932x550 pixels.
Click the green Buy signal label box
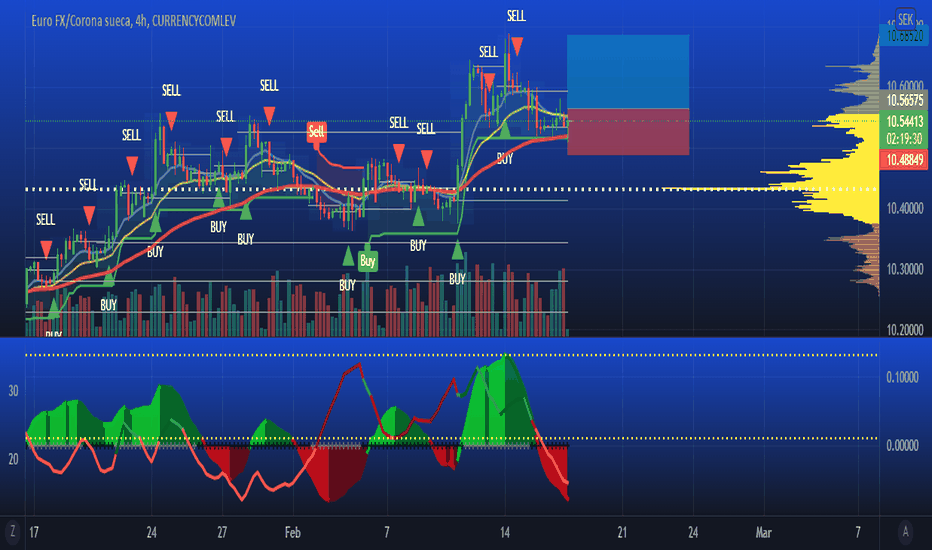tap(367, 261)
